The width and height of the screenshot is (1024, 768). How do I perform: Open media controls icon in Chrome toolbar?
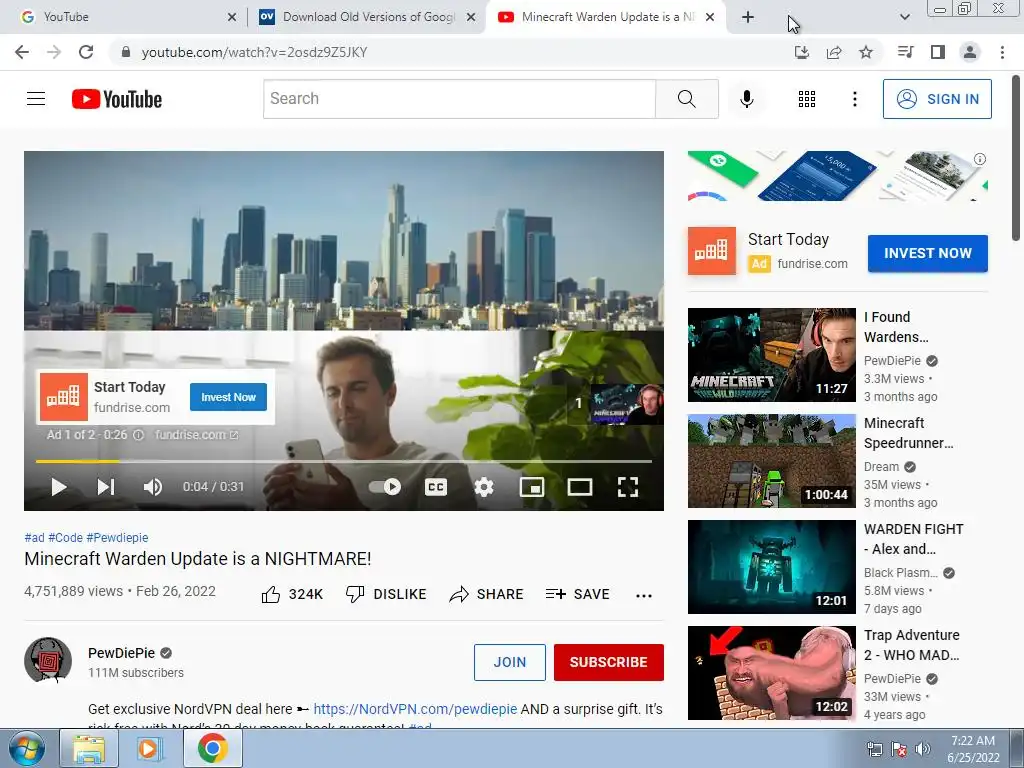point(905,52)
